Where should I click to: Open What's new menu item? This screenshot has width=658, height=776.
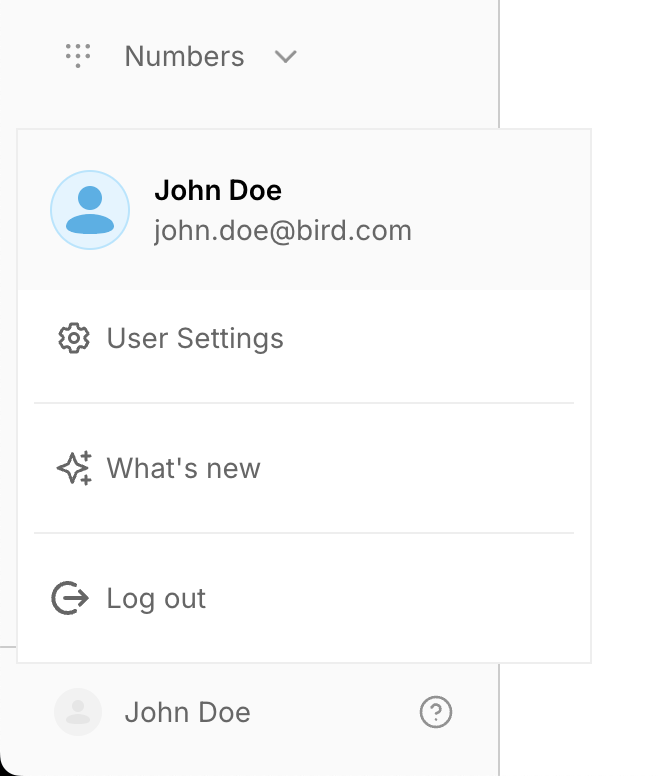click(x=304, y=468)
